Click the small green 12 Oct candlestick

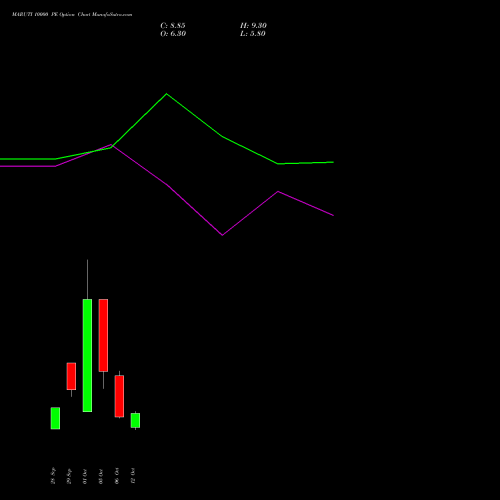tap(135, 420)
